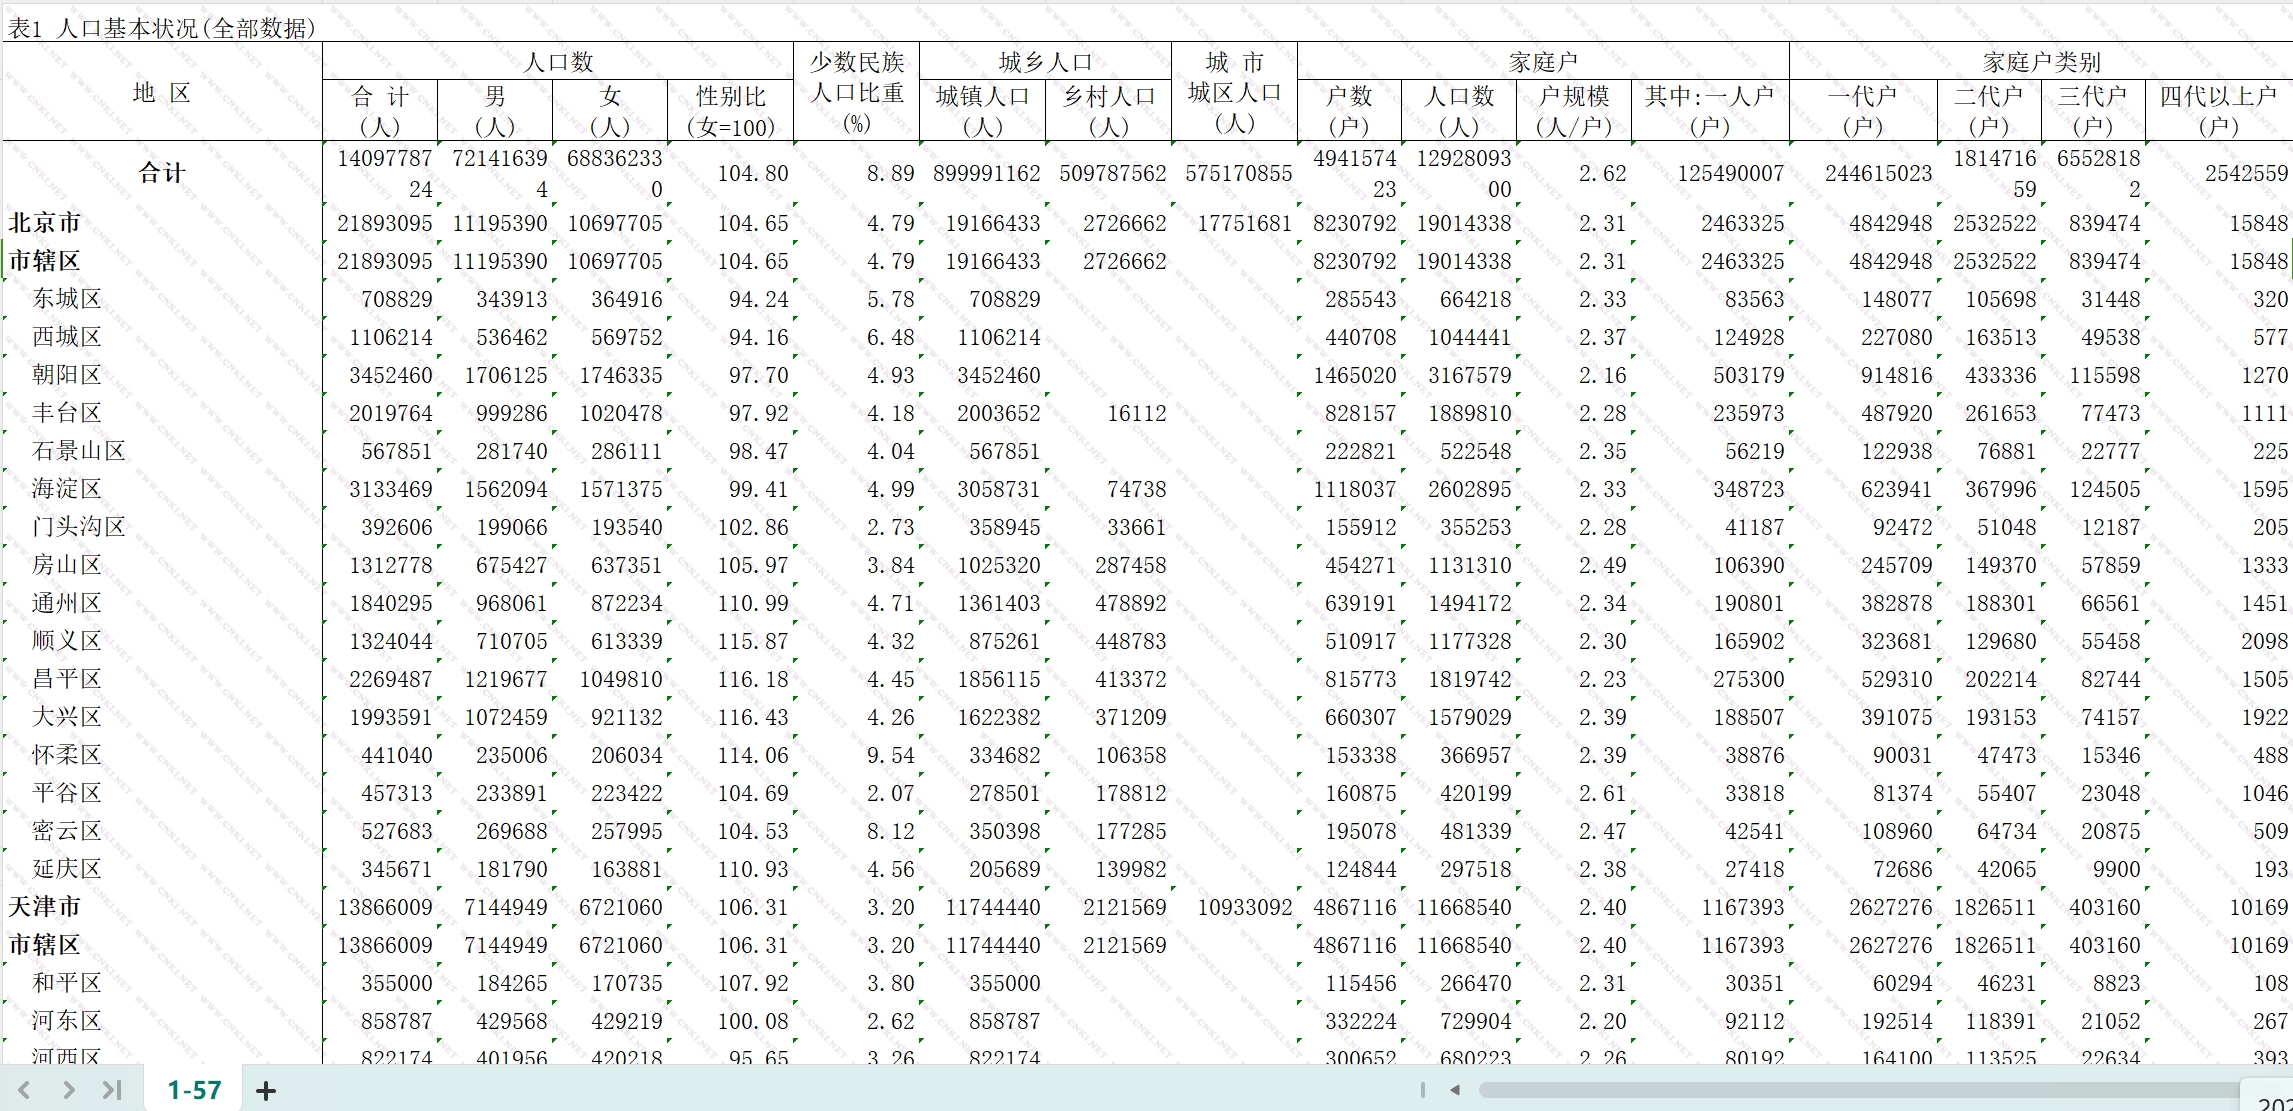Select the 人口数 header cell
This screenshot has width=2293, height=1111.
558,62
